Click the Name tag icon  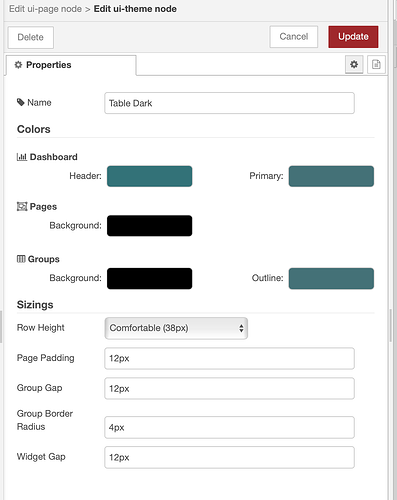[21, 102]
